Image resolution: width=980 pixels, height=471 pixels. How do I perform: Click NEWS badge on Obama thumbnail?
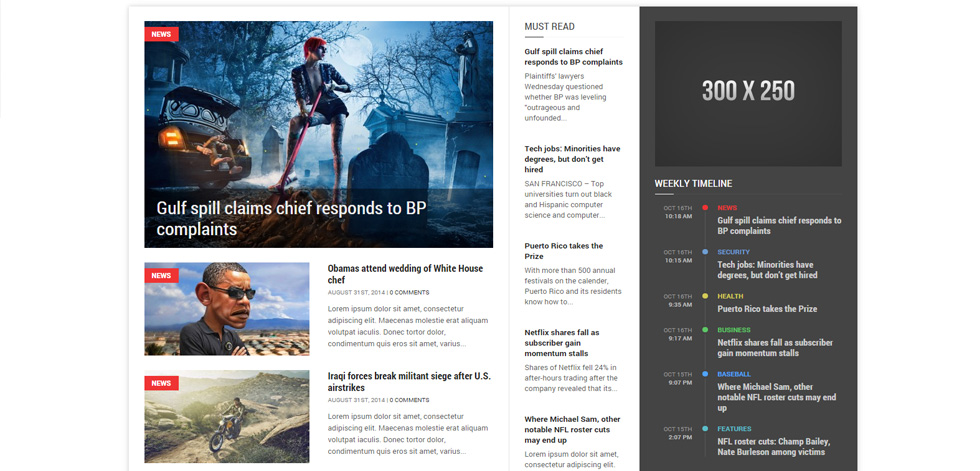coord(161,275)
